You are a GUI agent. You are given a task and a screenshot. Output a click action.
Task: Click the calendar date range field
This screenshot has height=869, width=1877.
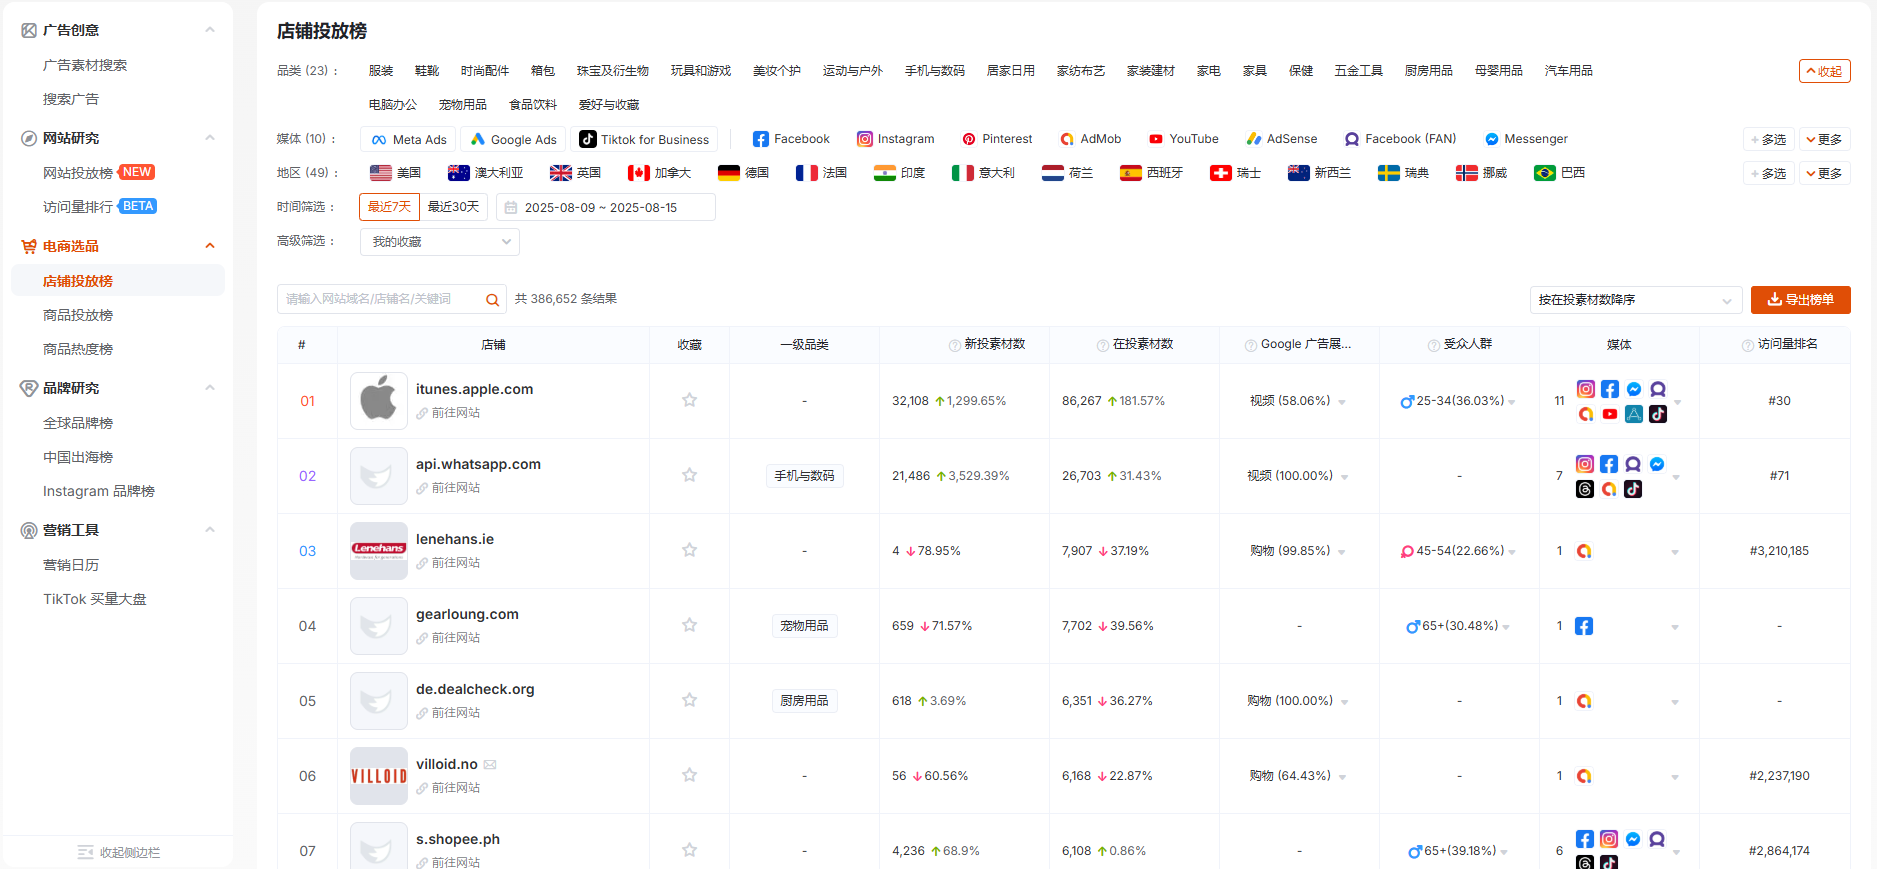[606, 207]
